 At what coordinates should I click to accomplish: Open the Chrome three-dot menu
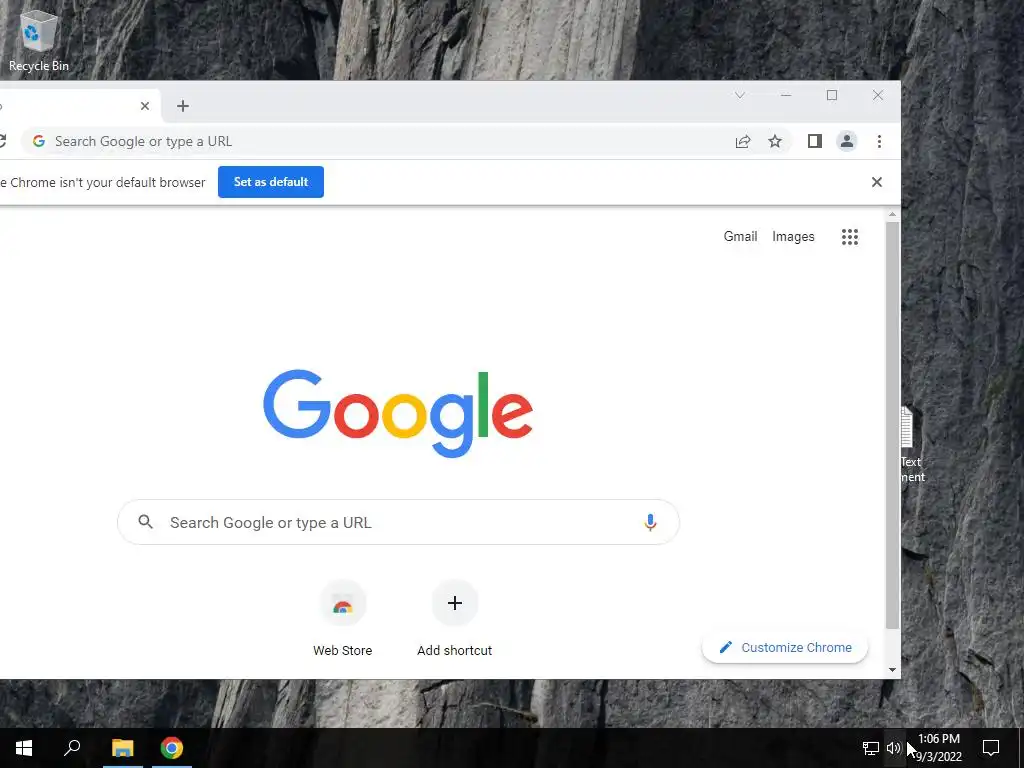(879, 141)
